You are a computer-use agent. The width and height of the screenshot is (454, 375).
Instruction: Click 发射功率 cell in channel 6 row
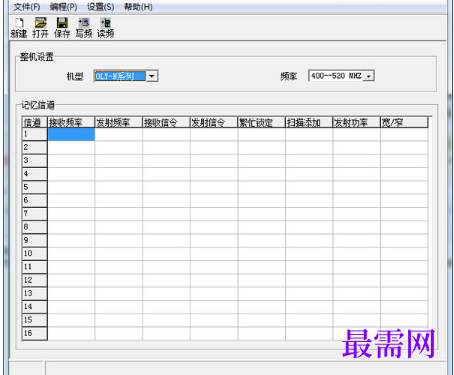tap(356, 201)
